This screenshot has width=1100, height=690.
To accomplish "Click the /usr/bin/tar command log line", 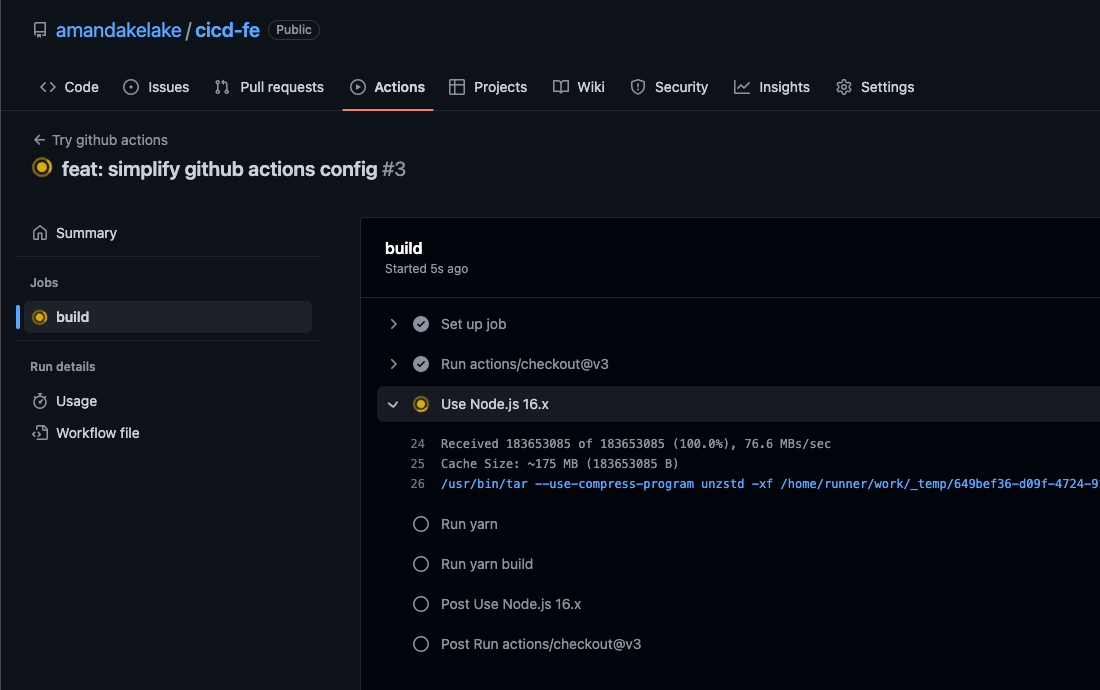I will tap(770, 484).
